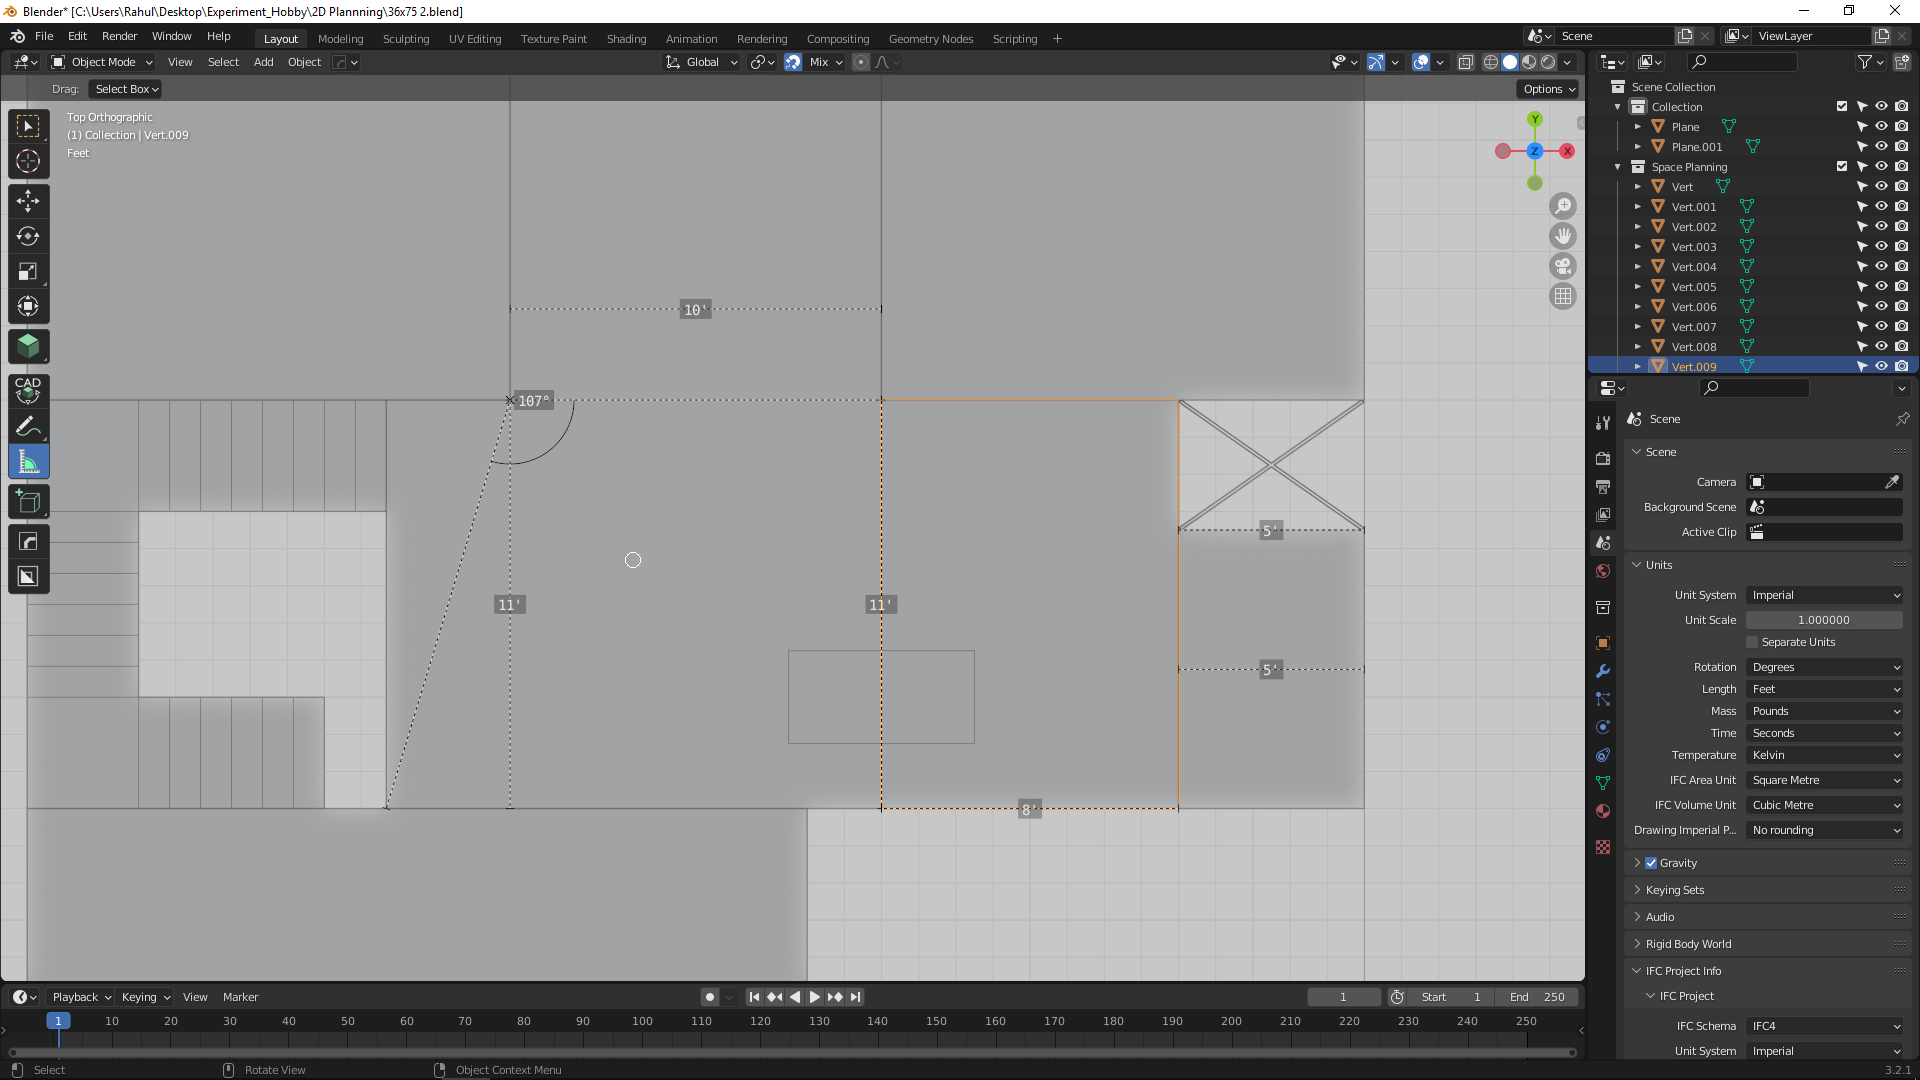Click the current frame number field
This screenshot has height=1080, width=1920.
tap(1343, 997)
